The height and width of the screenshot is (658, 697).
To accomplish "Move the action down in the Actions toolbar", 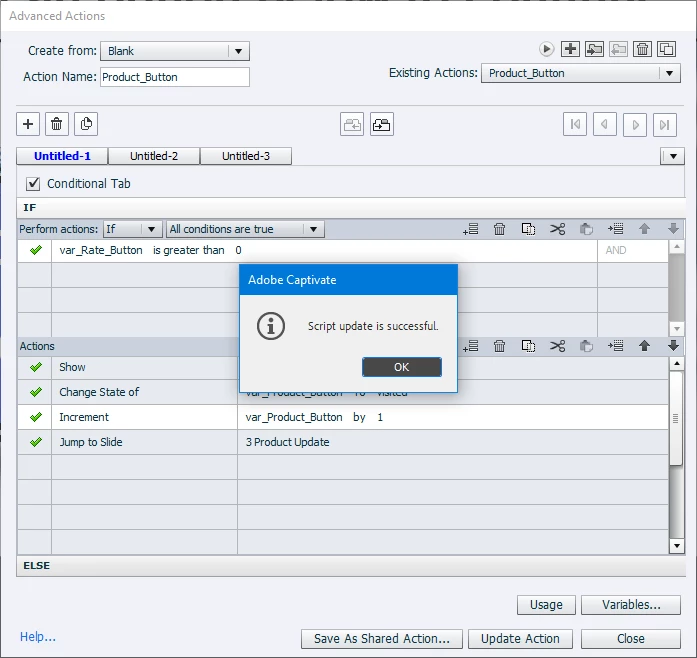I will coord(673,346).
